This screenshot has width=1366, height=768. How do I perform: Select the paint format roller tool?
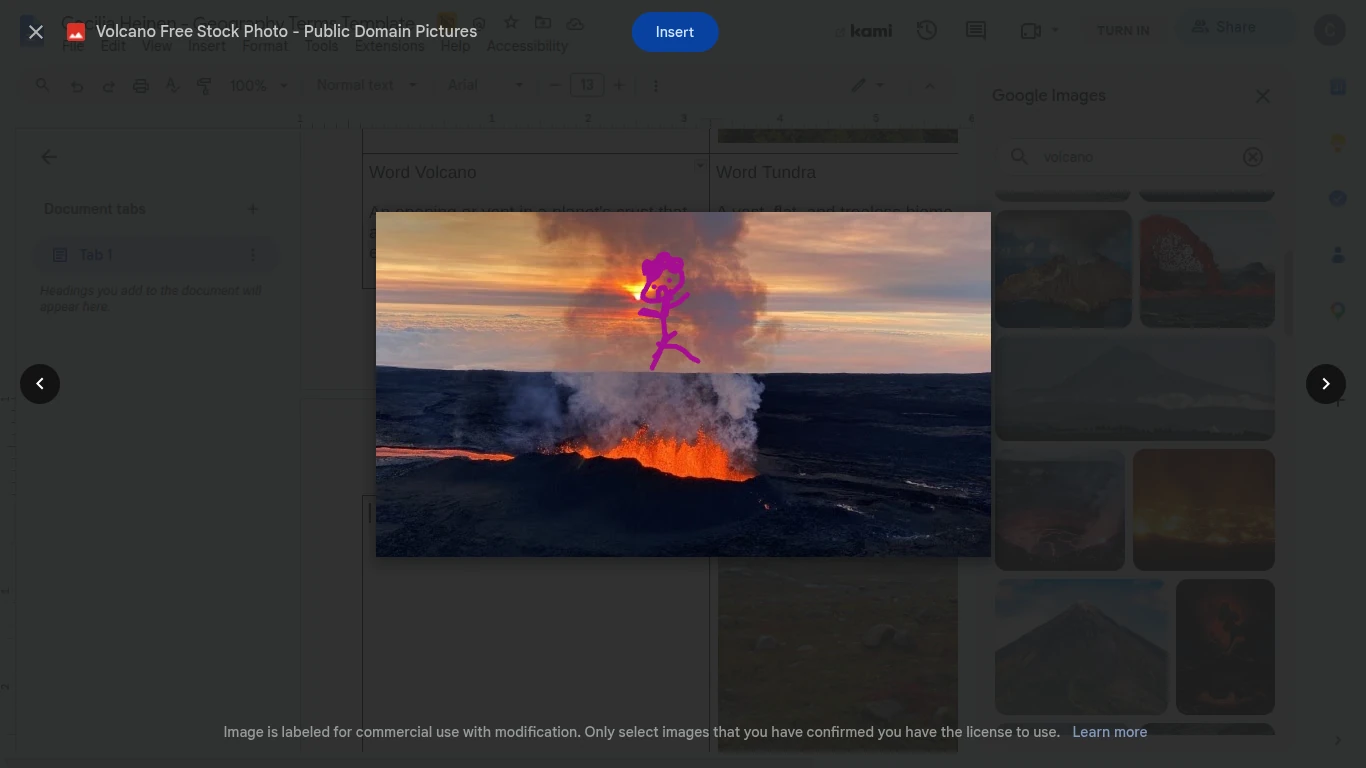point(205,86)
